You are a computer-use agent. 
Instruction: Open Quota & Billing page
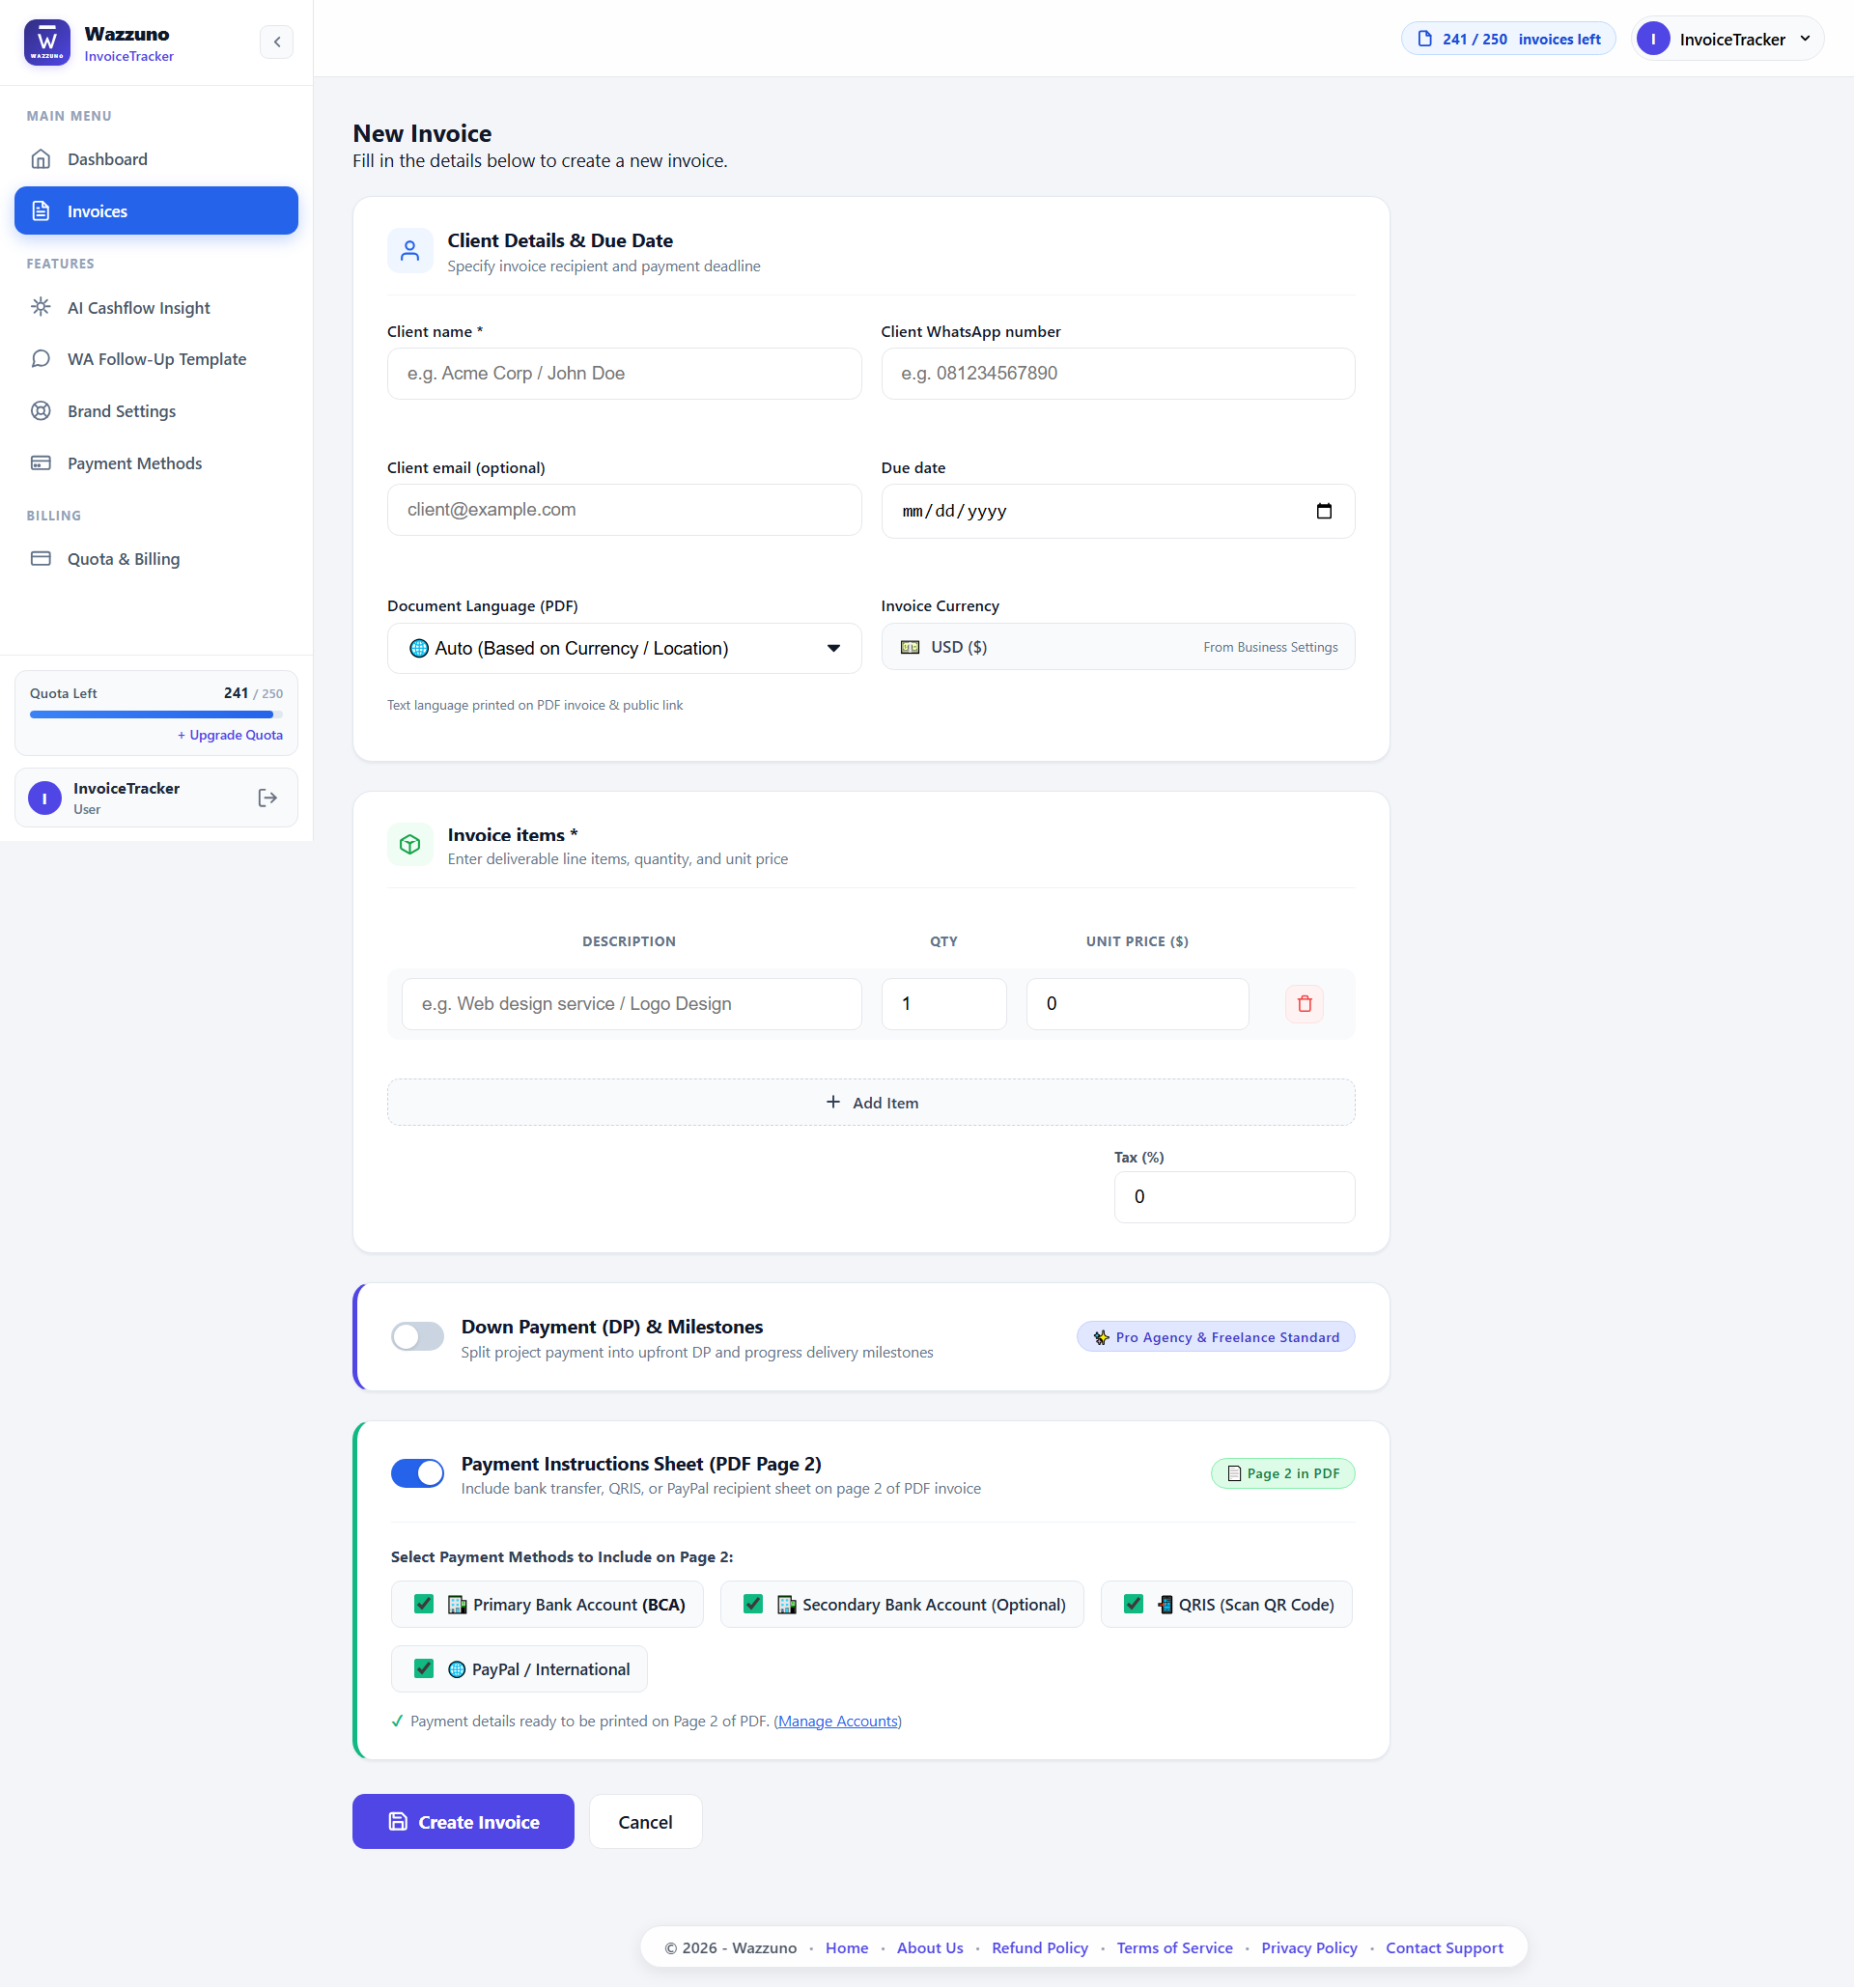coord(156,559)
